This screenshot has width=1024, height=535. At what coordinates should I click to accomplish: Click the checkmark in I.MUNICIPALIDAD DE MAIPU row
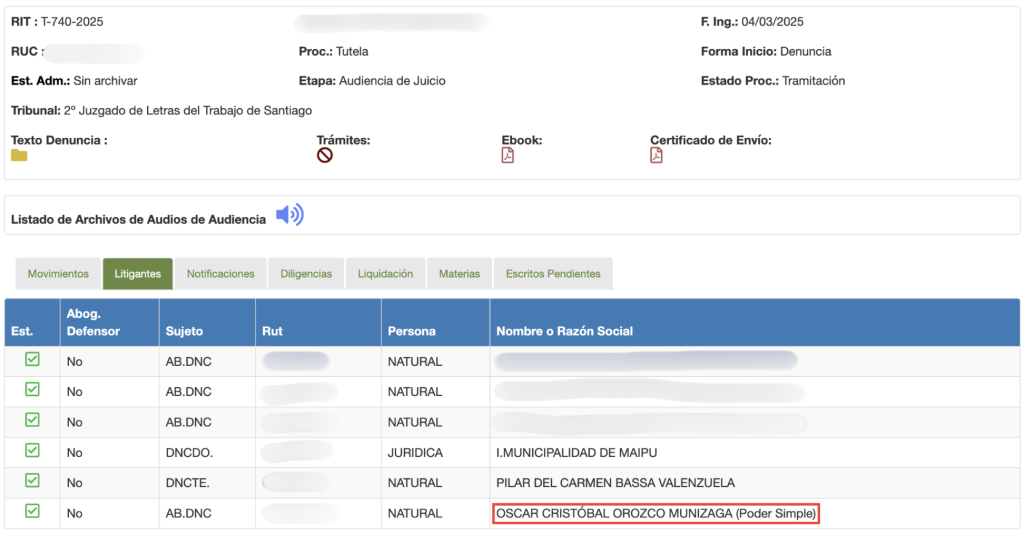point(32,450)
